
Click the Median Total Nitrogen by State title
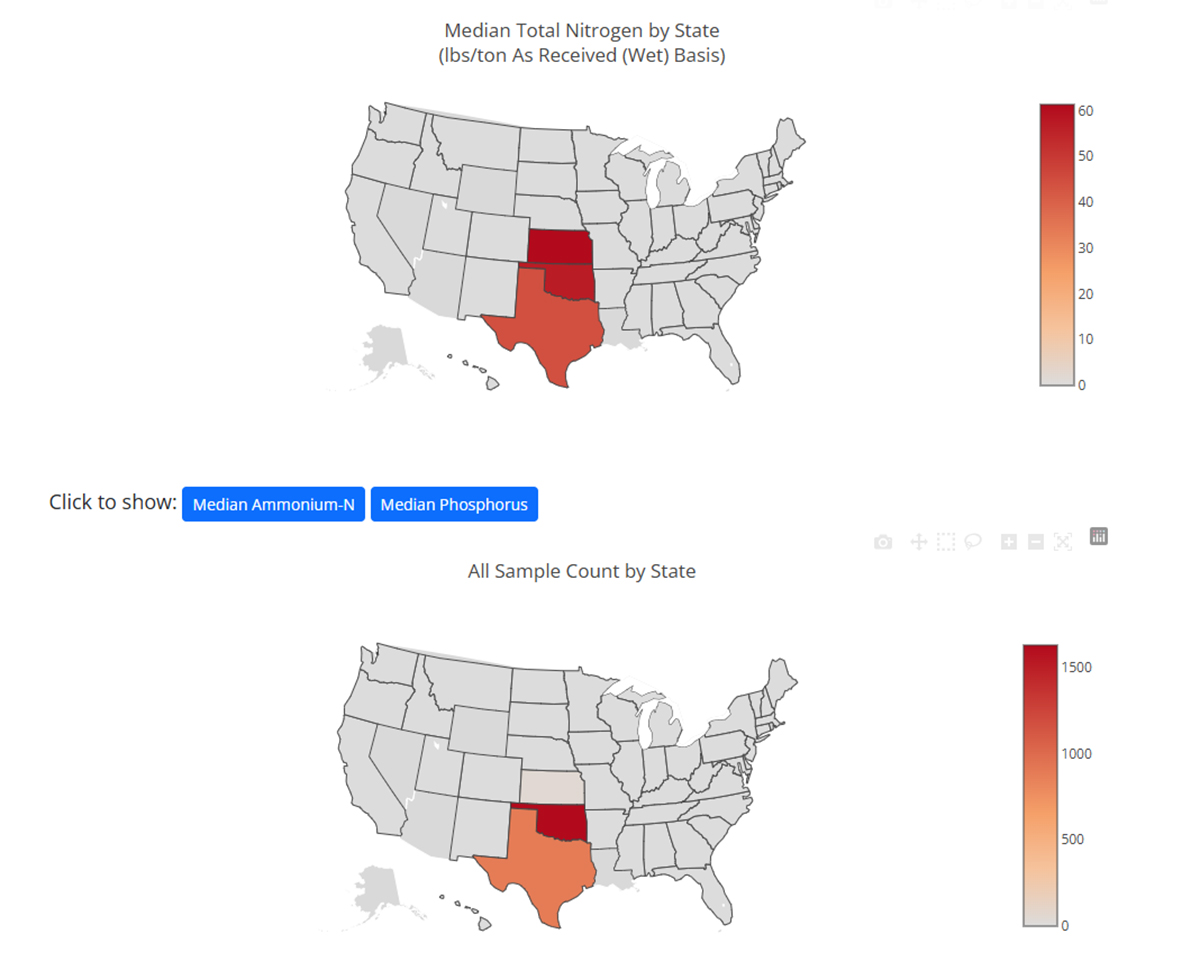[x=581, y=32]
